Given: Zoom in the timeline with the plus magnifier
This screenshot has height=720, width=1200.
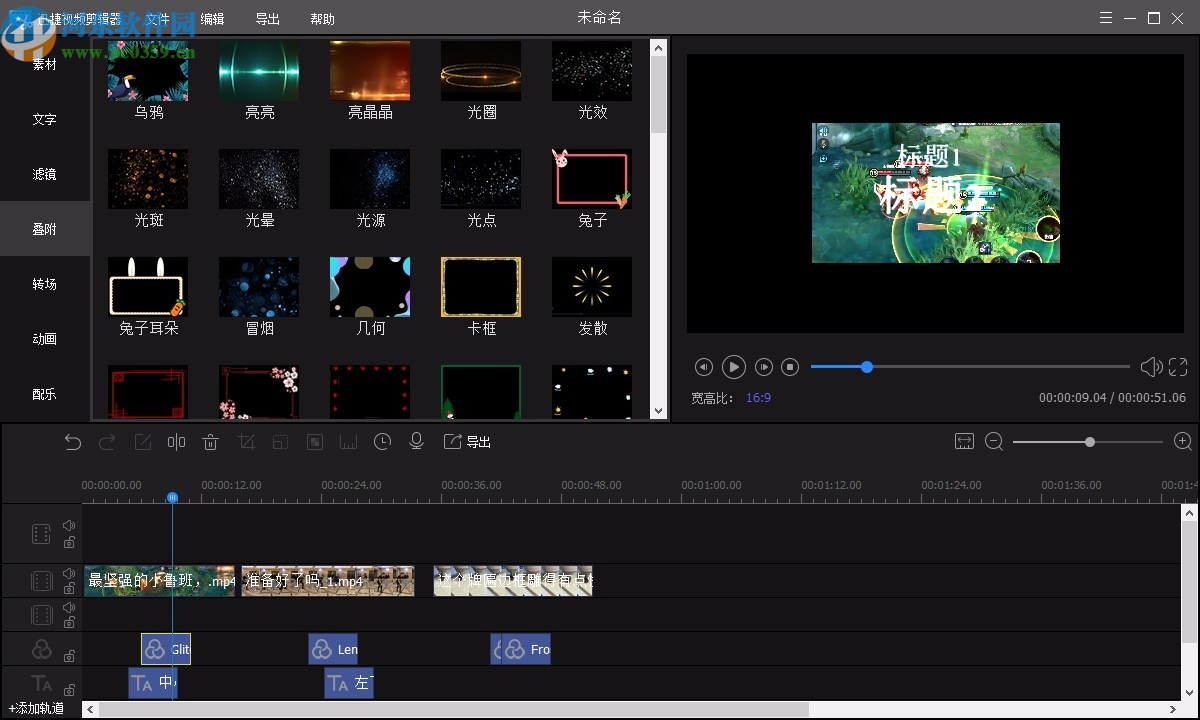Looking at the screenshot, I should pyautogui.click(x=1182, y=442).
